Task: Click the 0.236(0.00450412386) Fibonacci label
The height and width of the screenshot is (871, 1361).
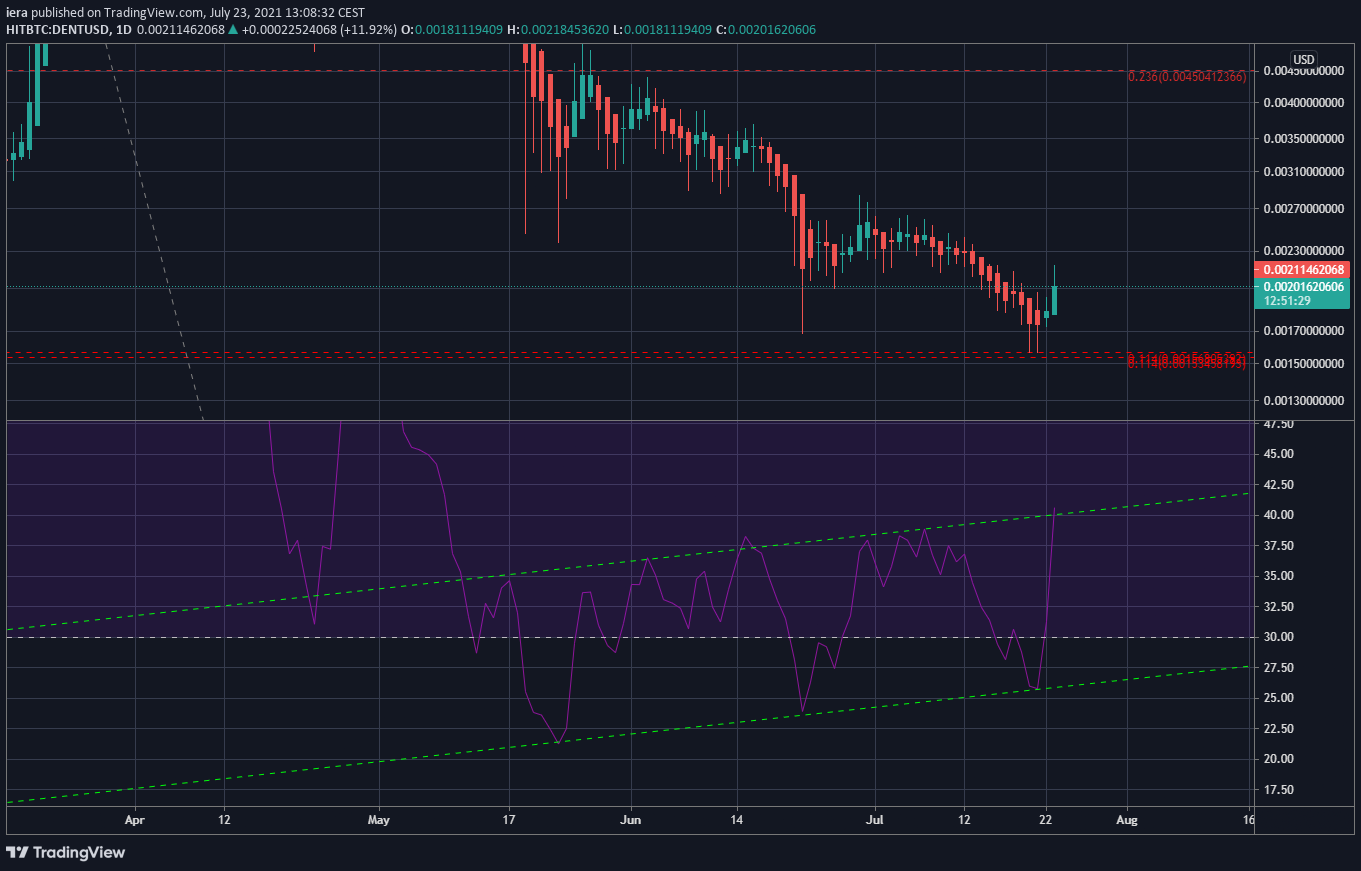Action: pos(1186,77)
